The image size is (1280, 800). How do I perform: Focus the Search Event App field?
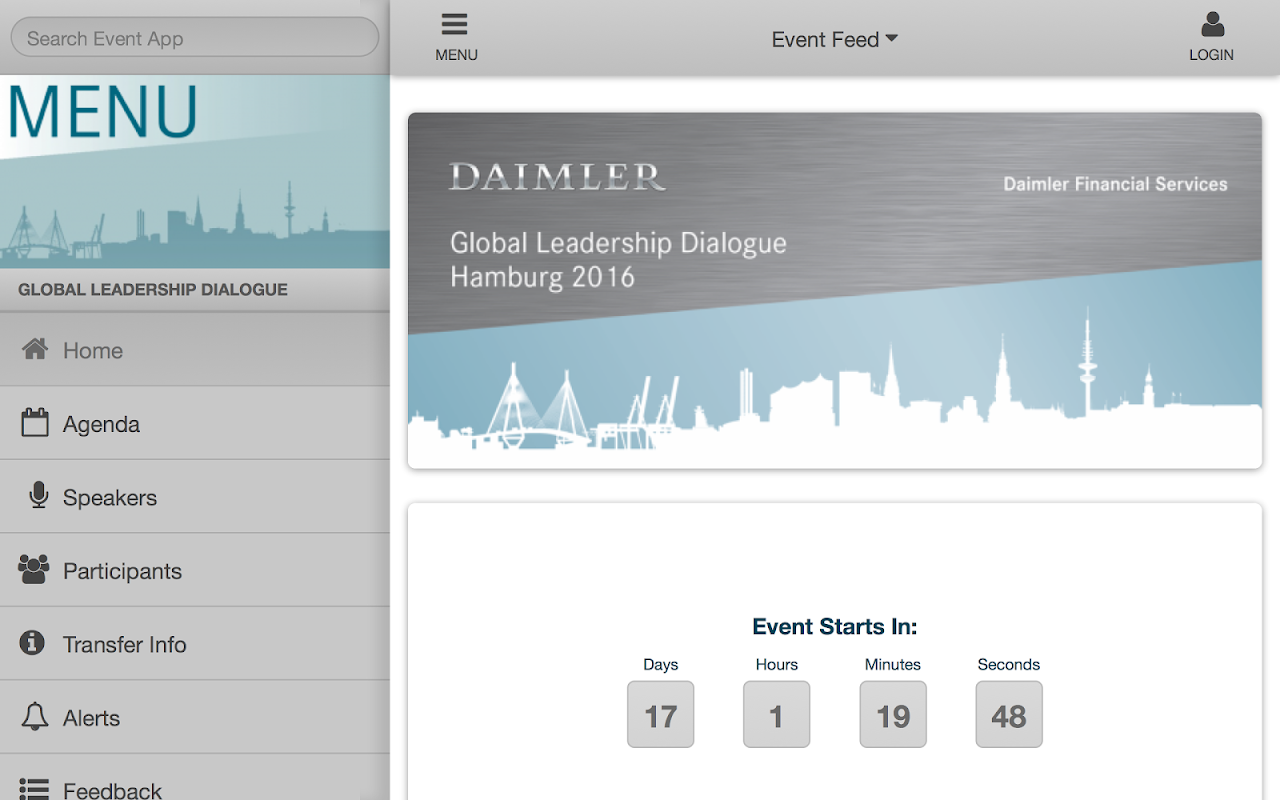point(195,38)
